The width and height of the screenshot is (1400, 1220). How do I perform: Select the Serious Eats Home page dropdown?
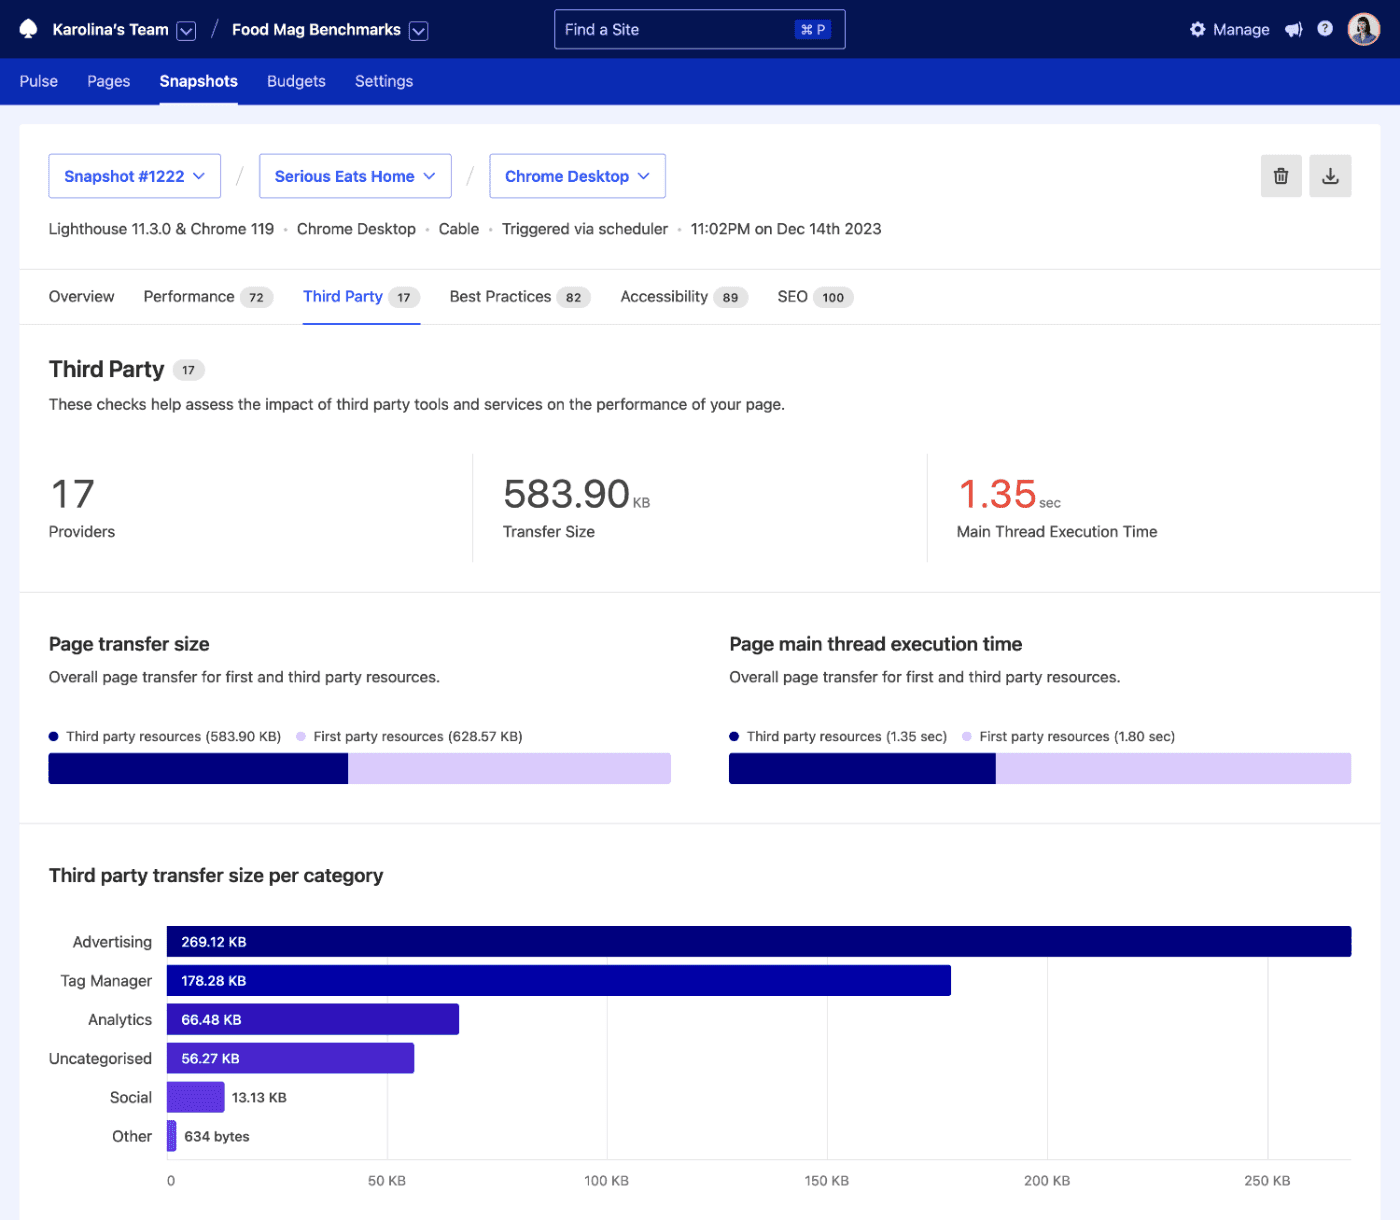pos(355,176)
